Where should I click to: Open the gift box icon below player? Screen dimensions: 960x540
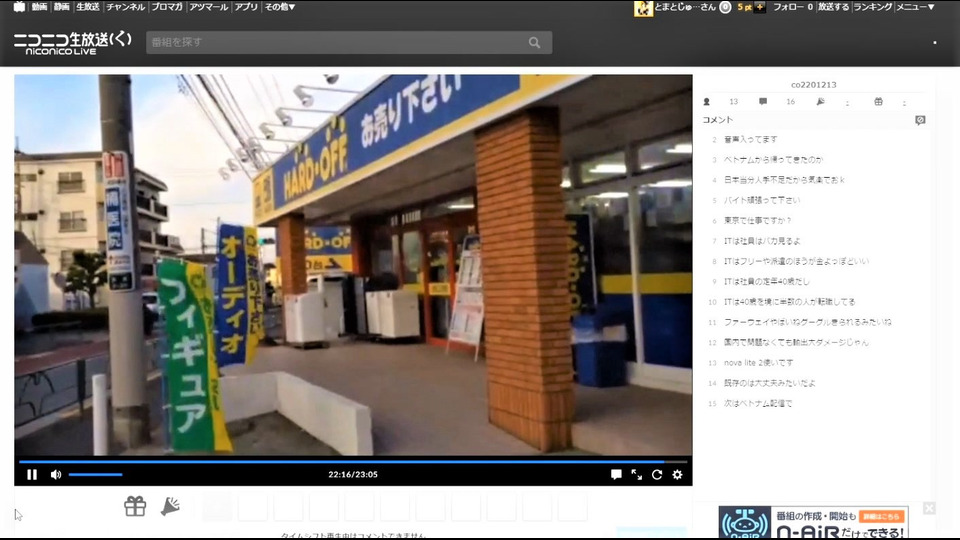pos(135,506)
